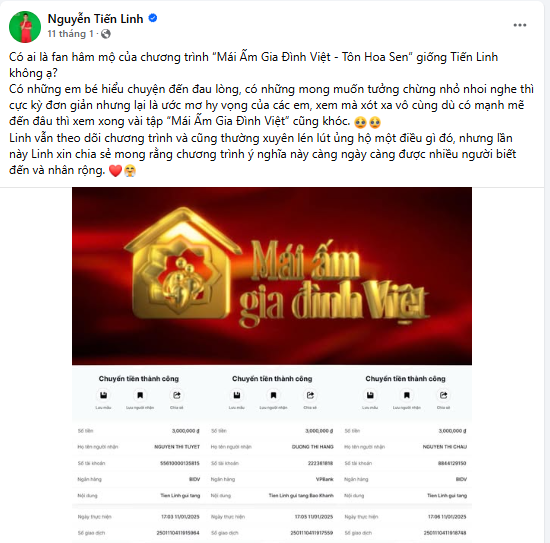Click first Chuyển tiền thành công heading
This screenshot has width=550, height=543.
click(139, 378)
